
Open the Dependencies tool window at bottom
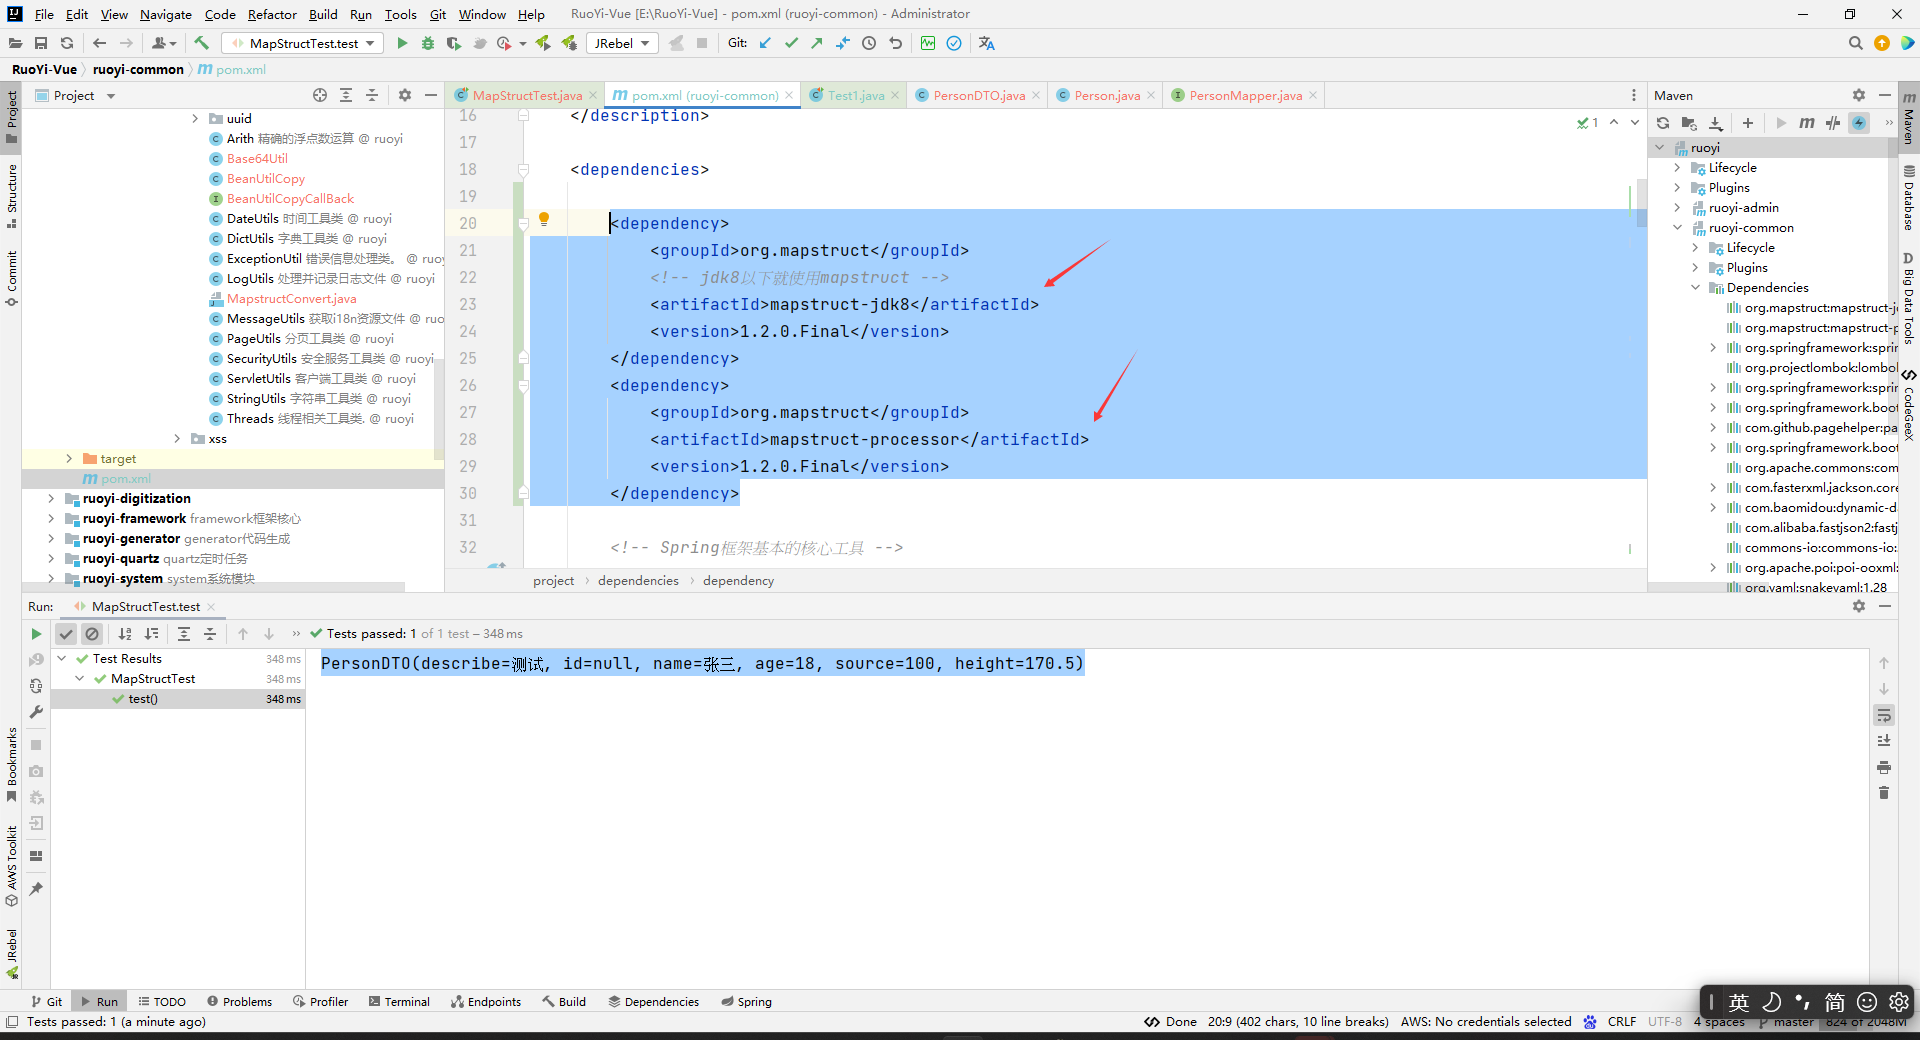653,1001
